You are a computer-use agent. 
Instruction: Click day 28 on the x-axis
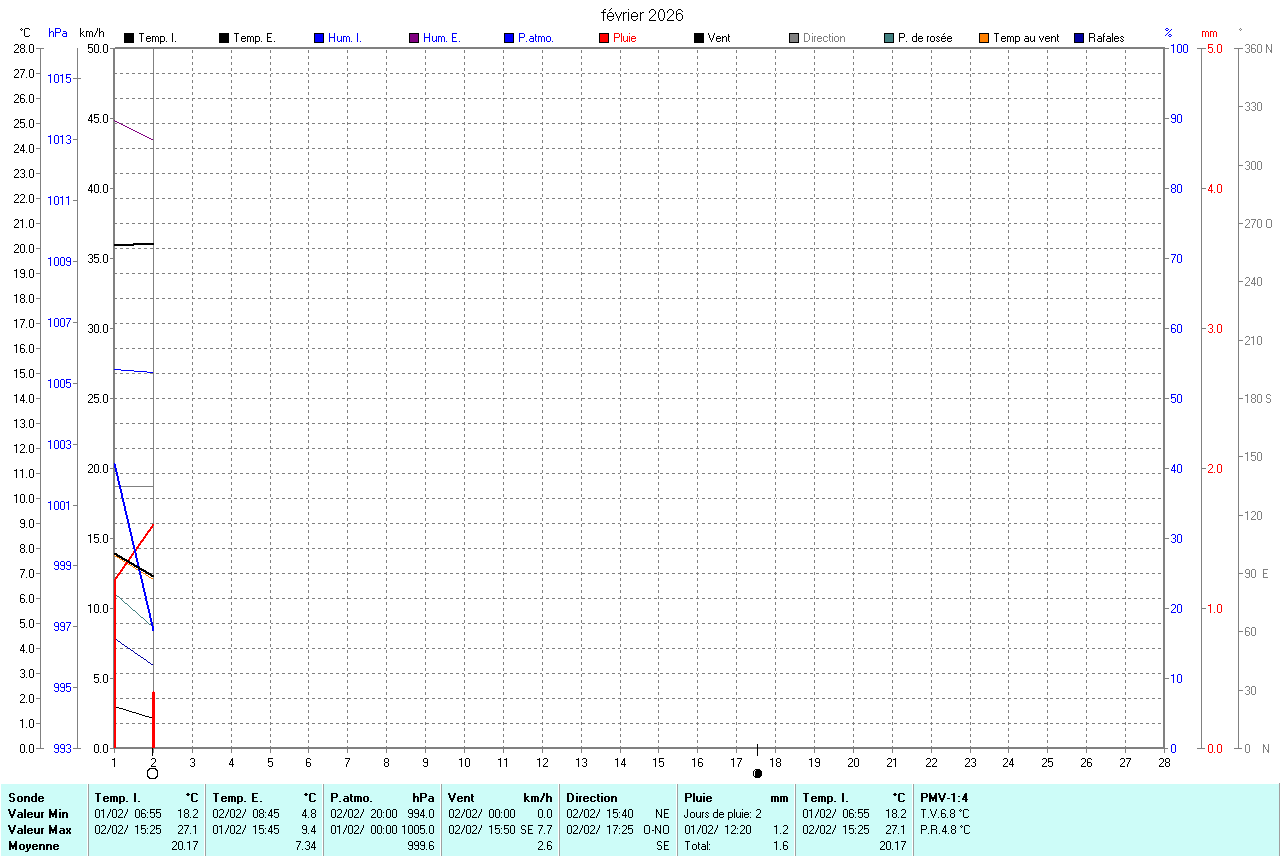(1164, 763)
